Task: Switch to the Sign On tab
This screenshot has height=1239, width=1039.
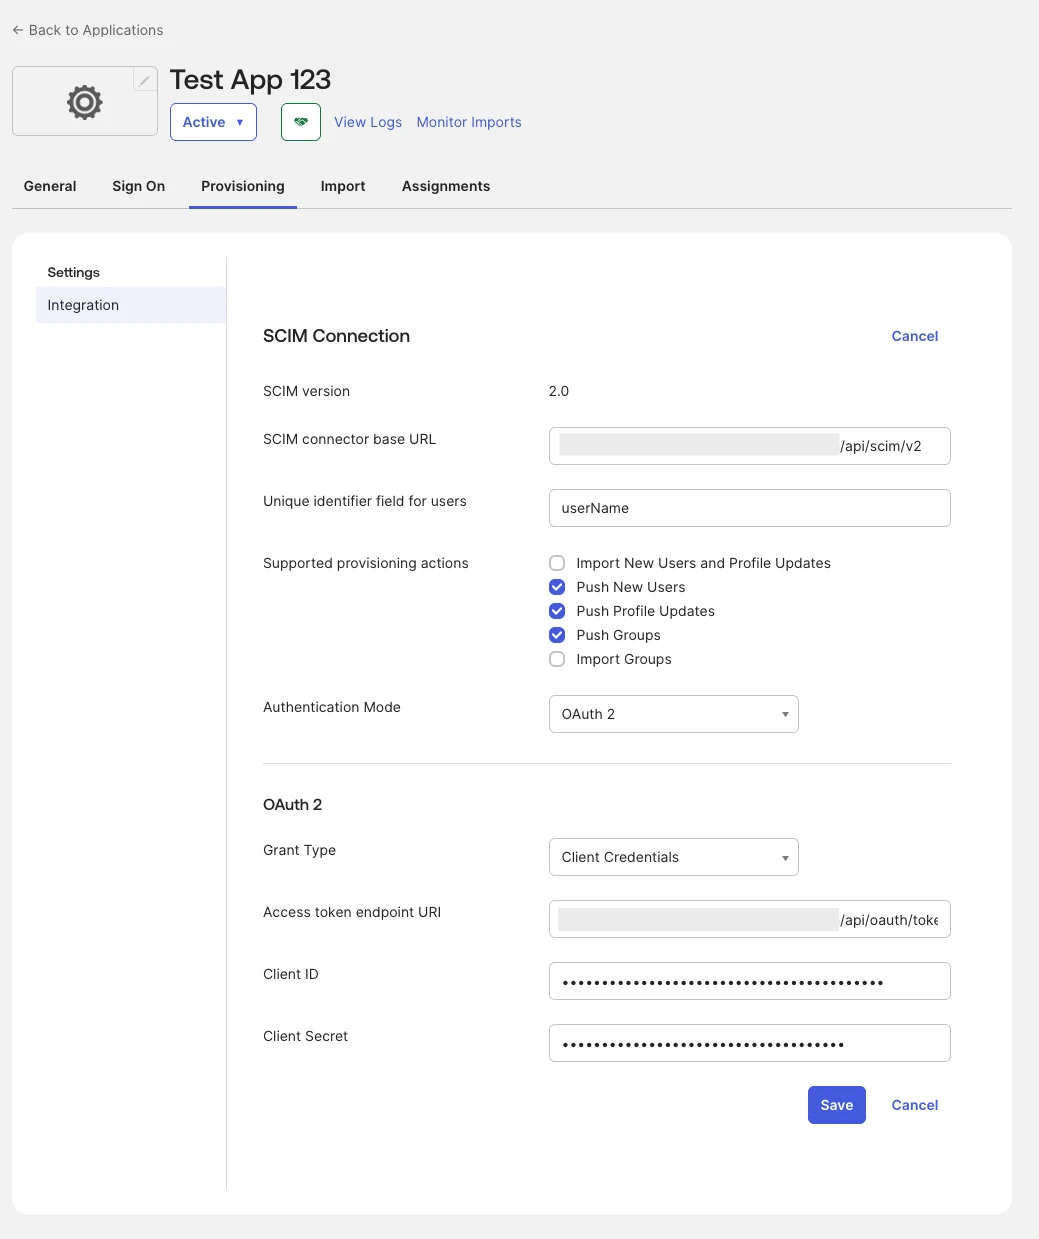Action: (x=139, y=186)
